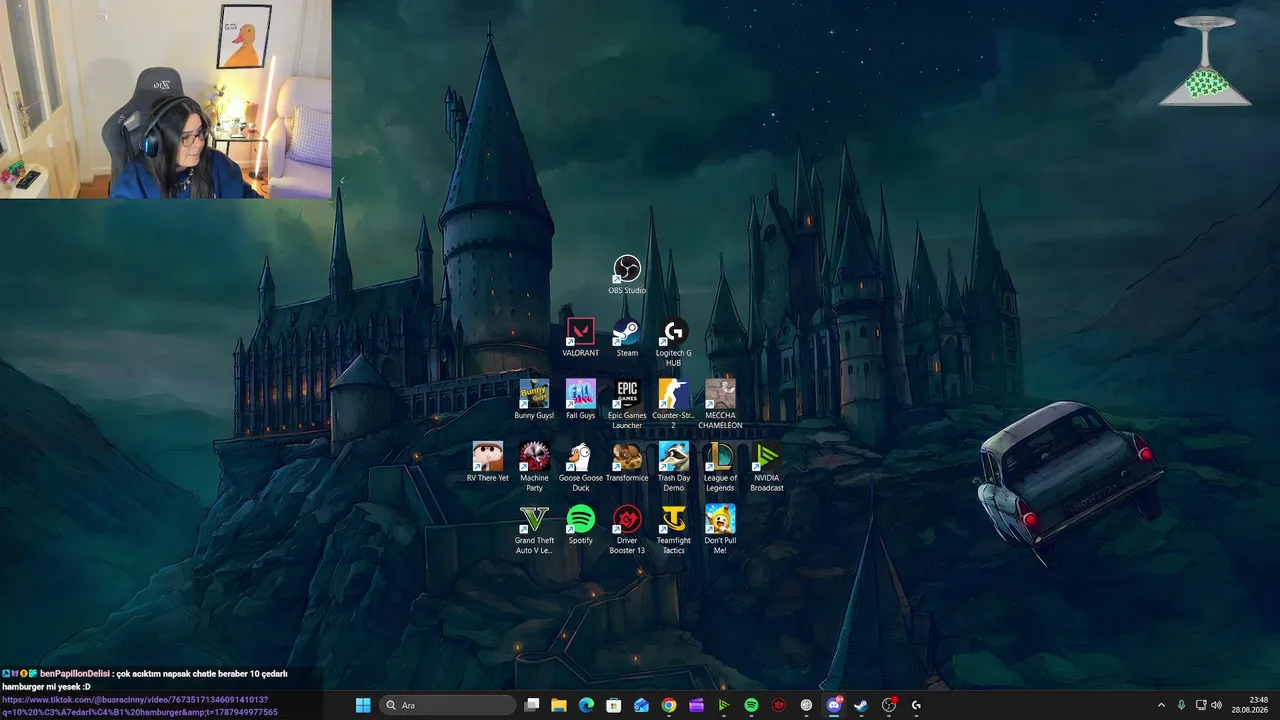Select the Spotify desktop shortcut
The width and height of the screenshot is (1280, 720).
(580, 525)
